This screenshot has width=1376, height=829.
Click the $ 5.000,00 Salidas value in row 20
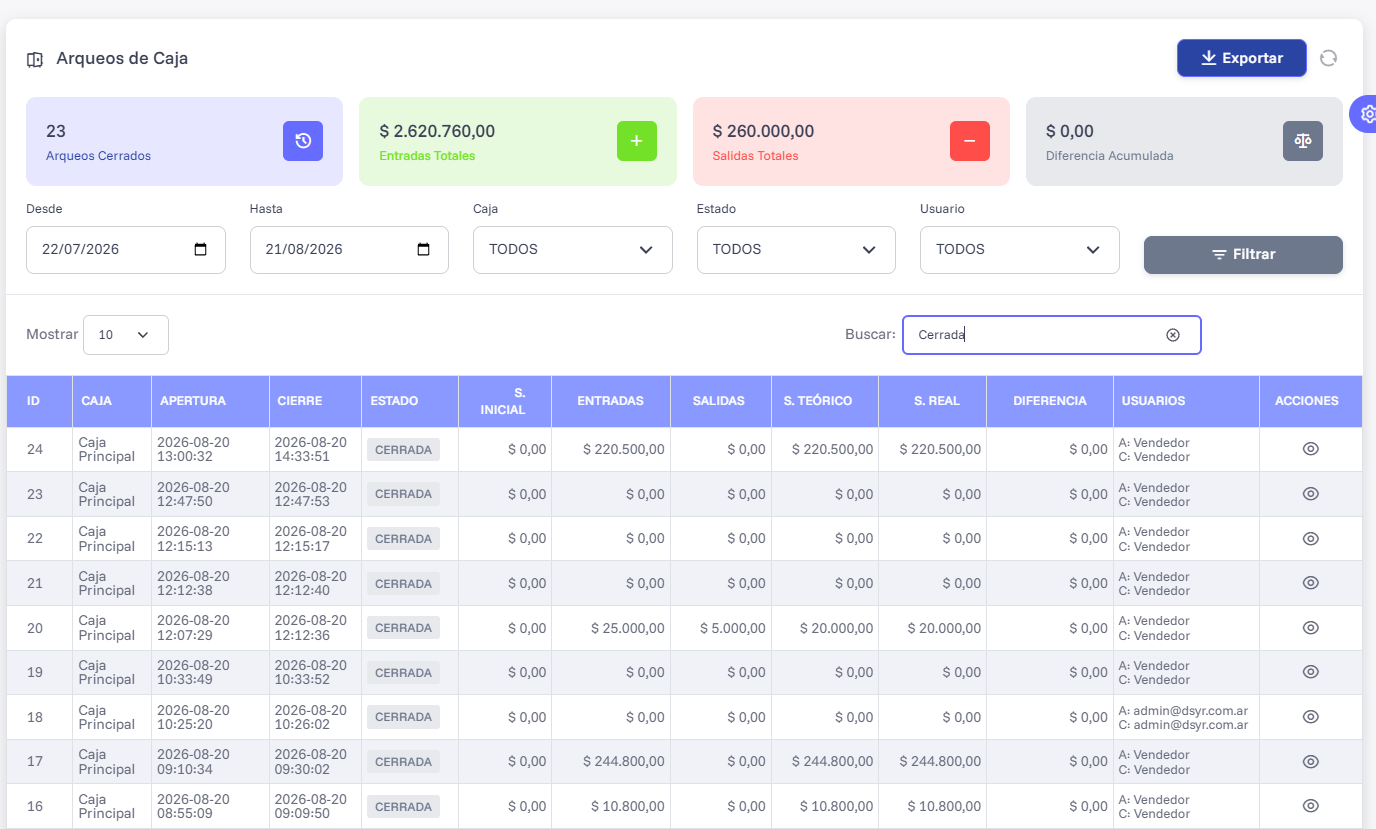(x=733, y=628)
